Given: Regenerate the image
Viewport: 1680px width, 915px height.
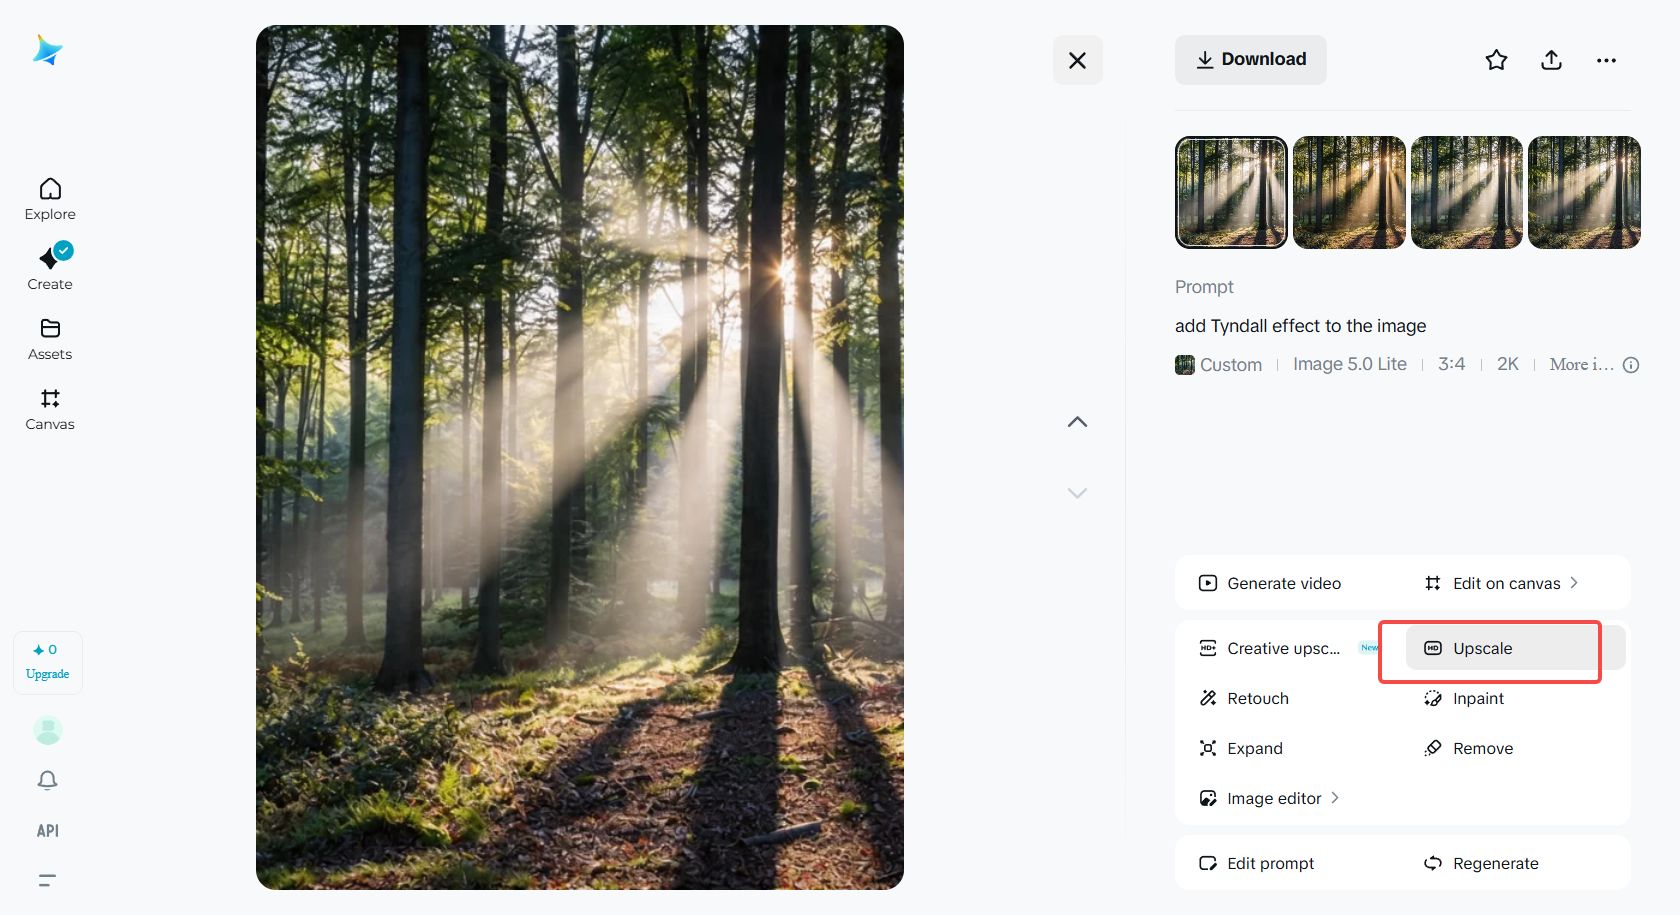Looking at the screenshot, I should pyautogui.click(x=1481, y=863).
